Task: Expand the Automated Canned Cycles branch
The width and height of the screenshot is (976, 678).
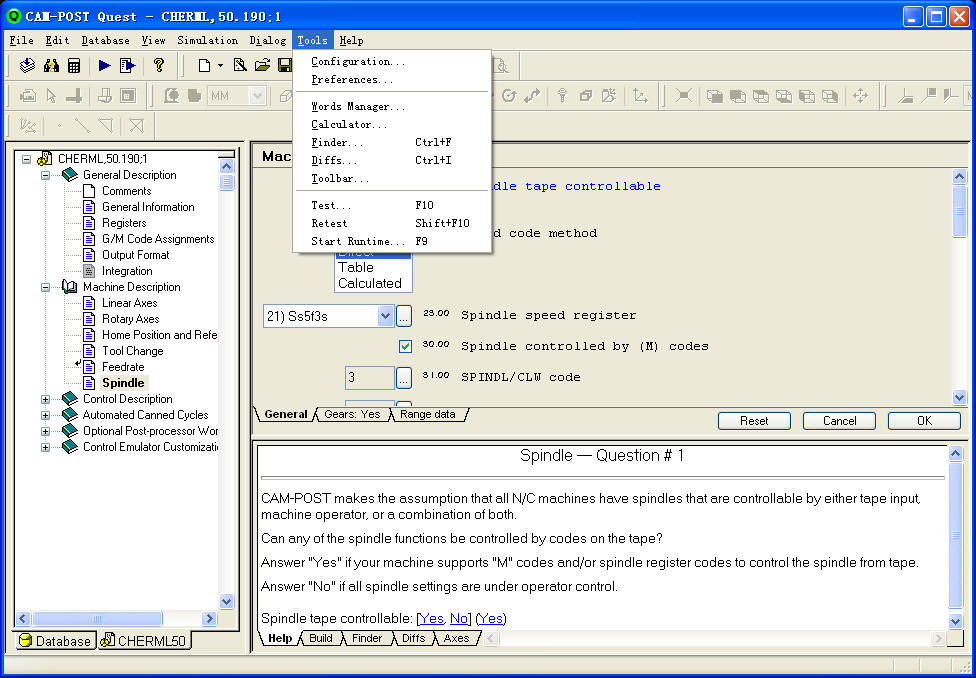Action: 45,415
